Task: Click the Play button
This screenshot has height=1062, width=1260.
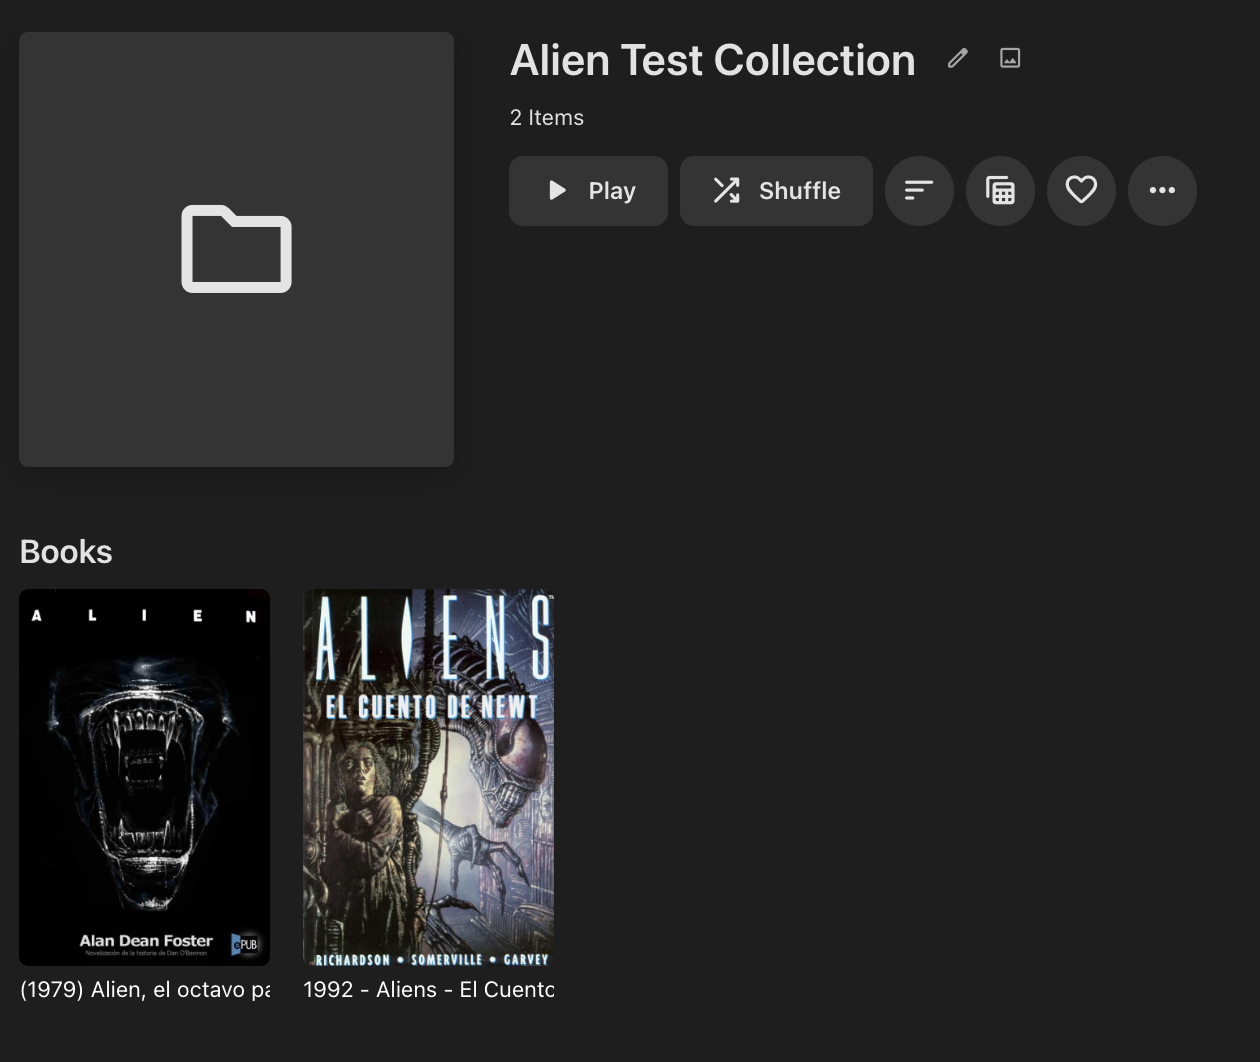Action: click(x=588, y=191)
